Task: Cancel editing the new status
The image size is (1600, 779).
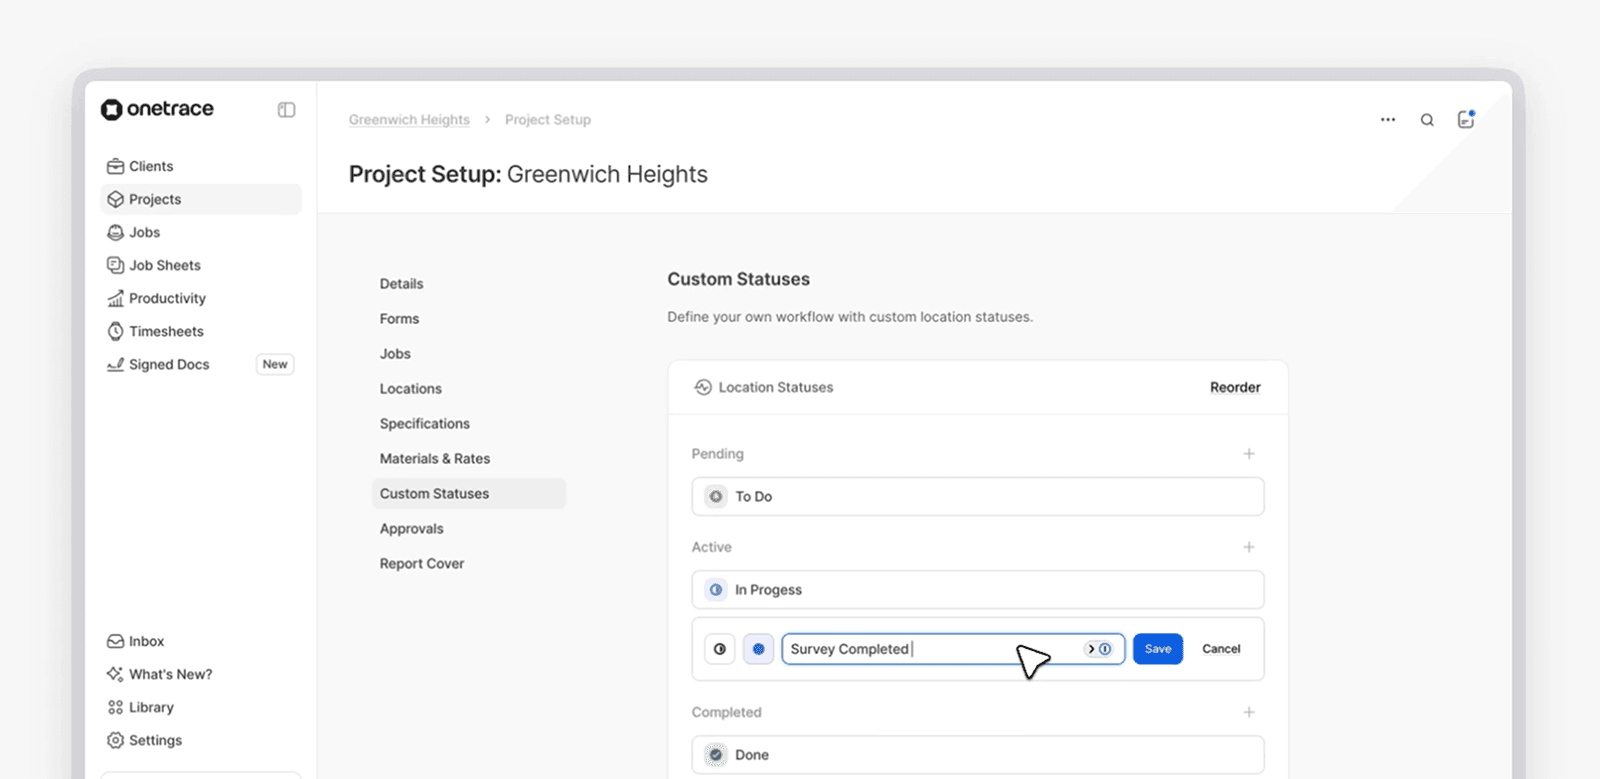Action: coord(1221,649)
